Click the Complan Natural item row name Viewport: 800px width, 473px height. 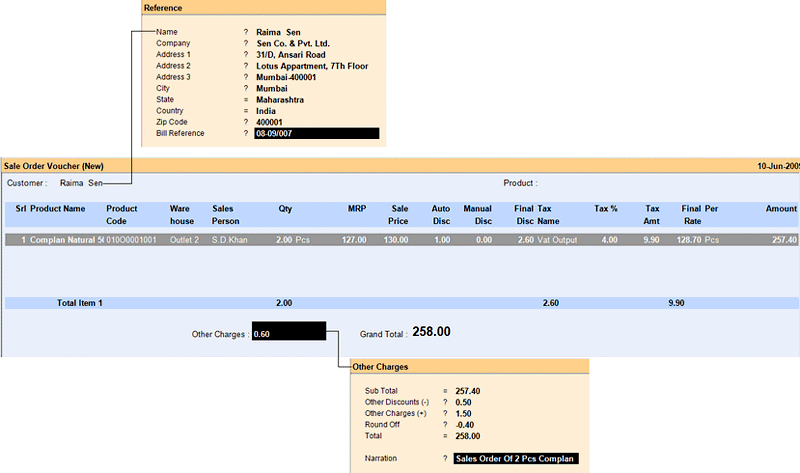(66, 240)
